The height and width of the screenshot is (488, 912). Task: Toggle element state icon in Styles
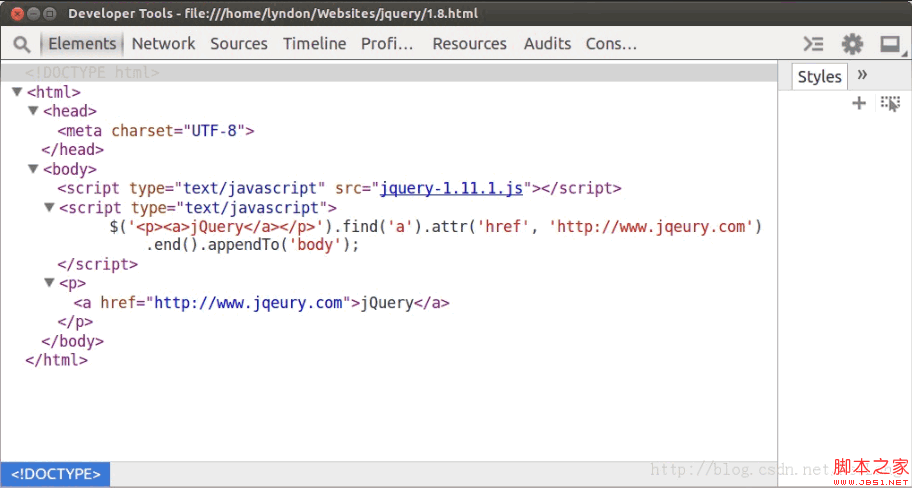(x=890, y=103)
